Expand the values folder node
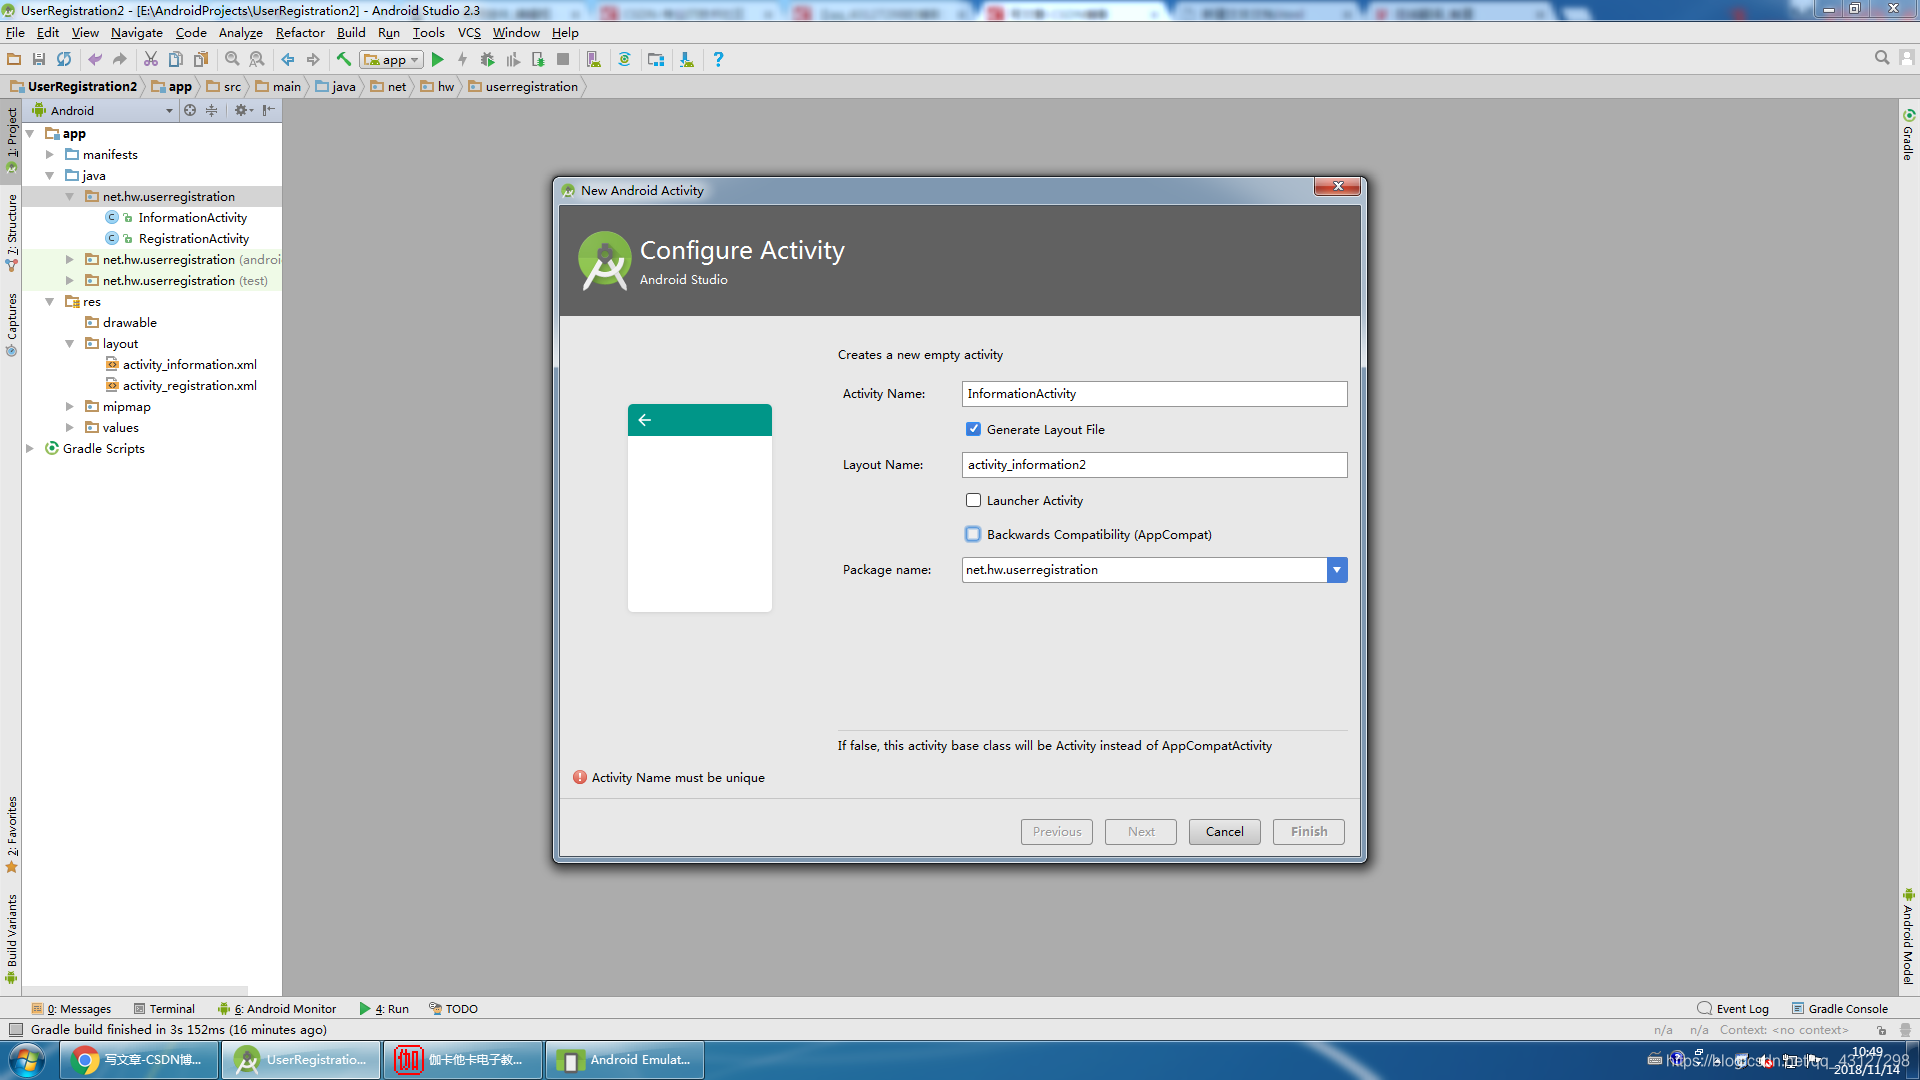 [x=70, y=428]
